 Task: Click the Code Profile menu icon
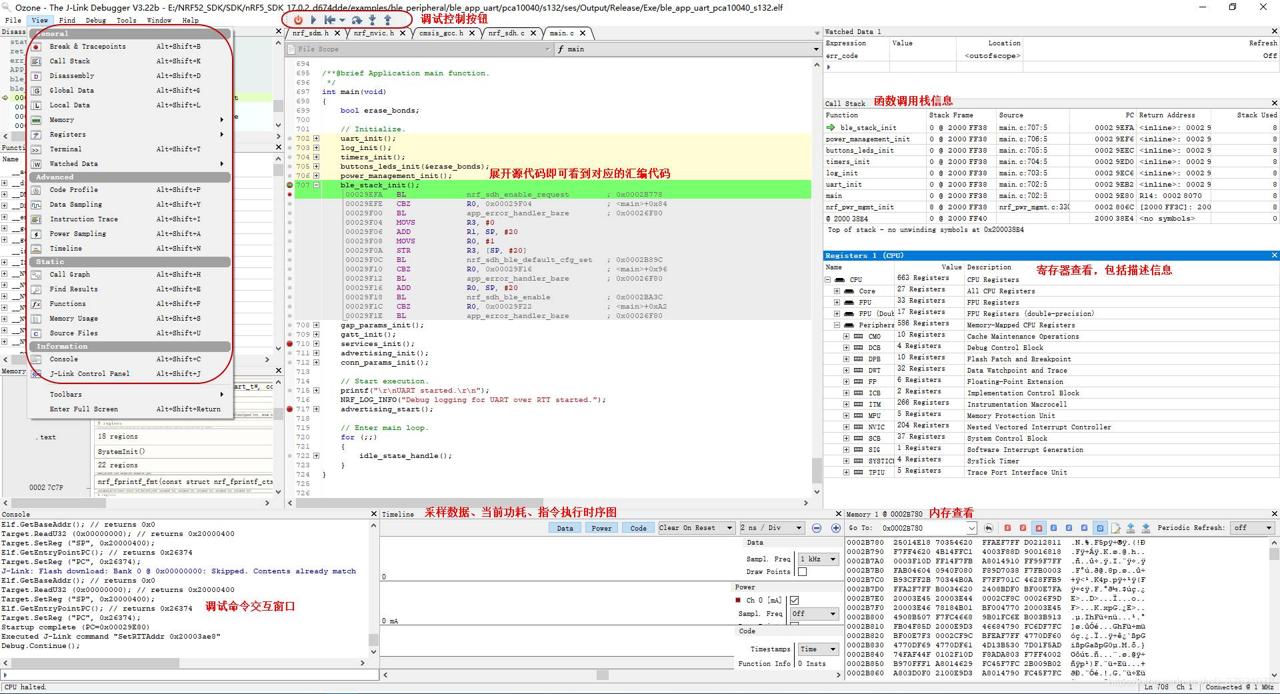(37, 190)
